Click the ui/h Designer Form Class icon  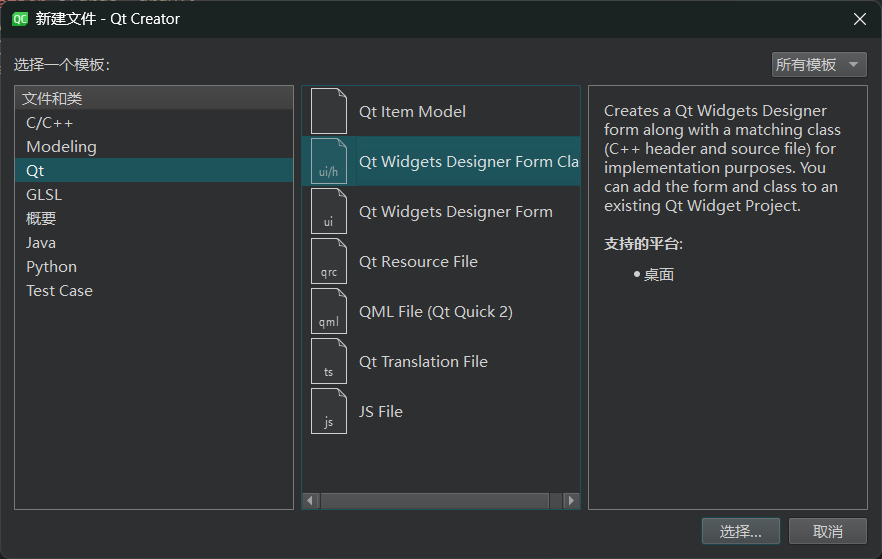click(328, 161)
